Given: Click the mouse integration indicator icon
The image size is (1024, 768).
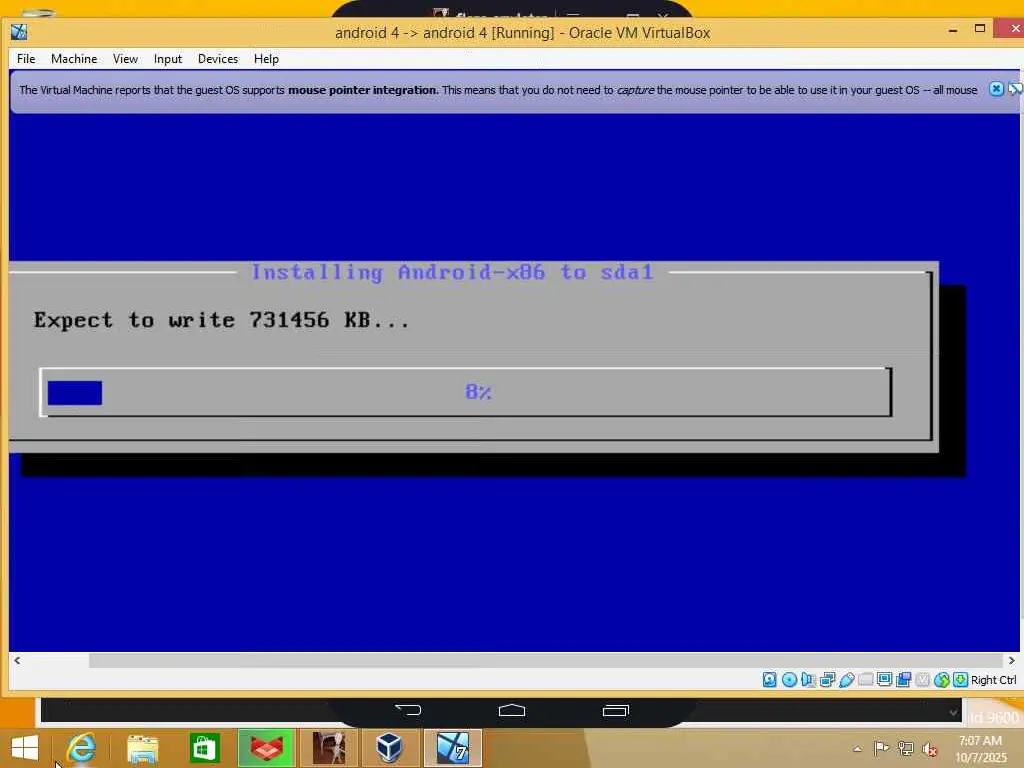Looking at the screenshot, I should [x=941, y=680].
